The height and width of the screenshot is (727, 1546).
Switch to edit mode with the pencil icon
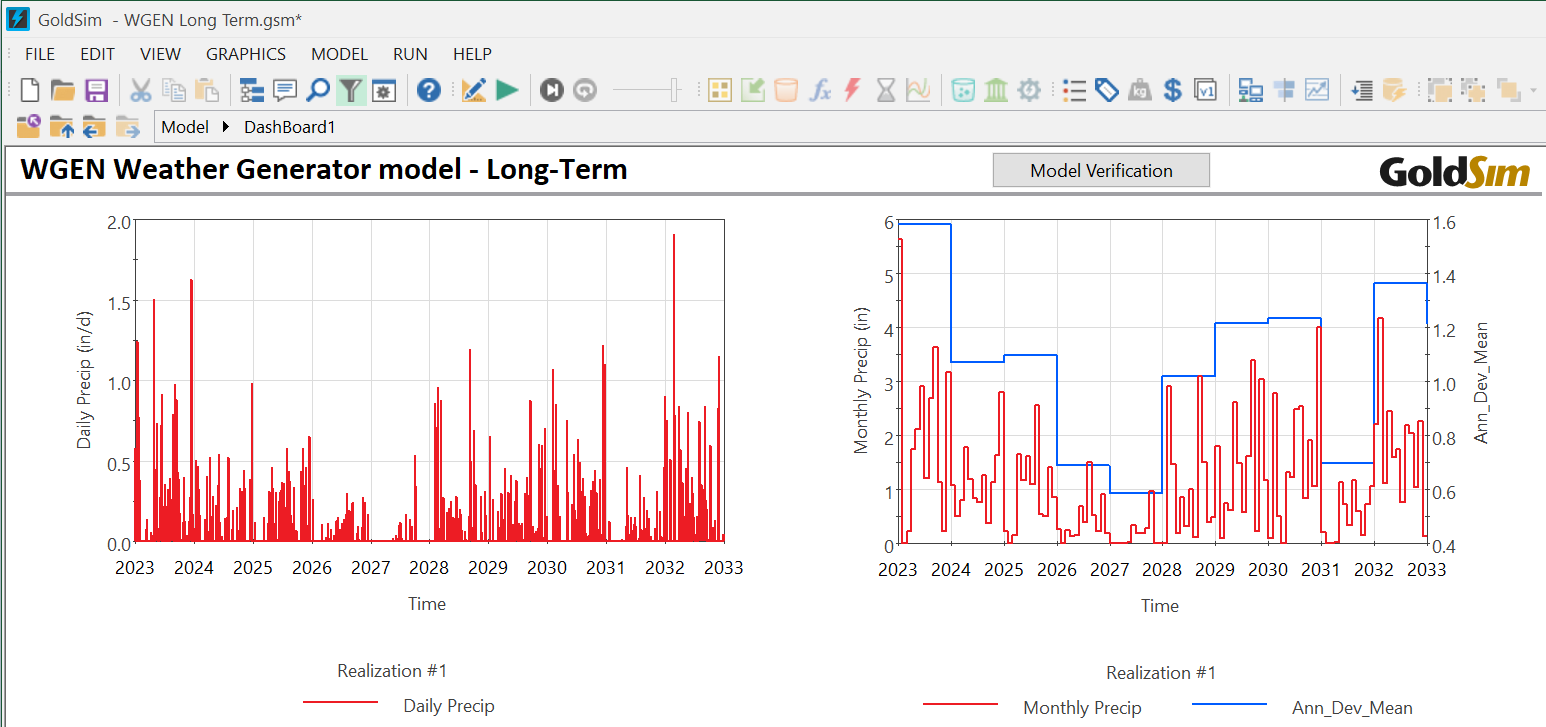pyautogui.click(x=474, y=90)
